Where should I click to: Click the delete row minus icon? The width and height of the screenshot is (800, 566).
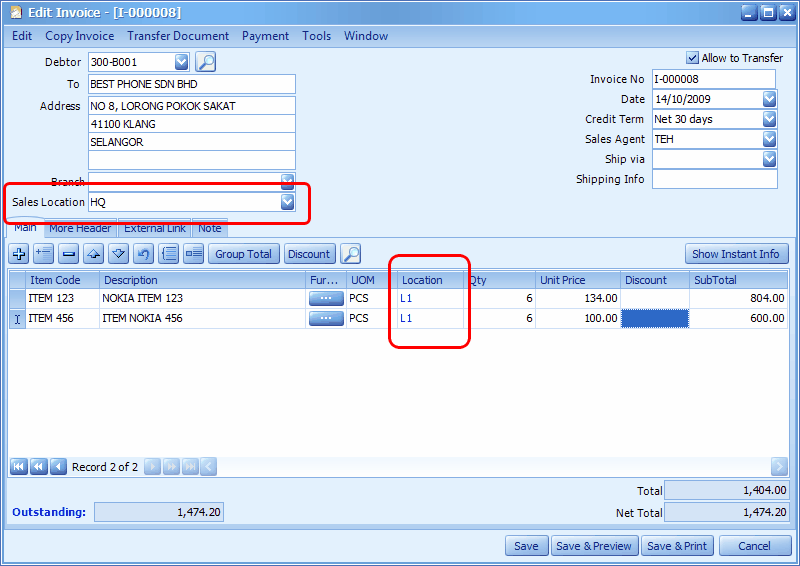68,254
